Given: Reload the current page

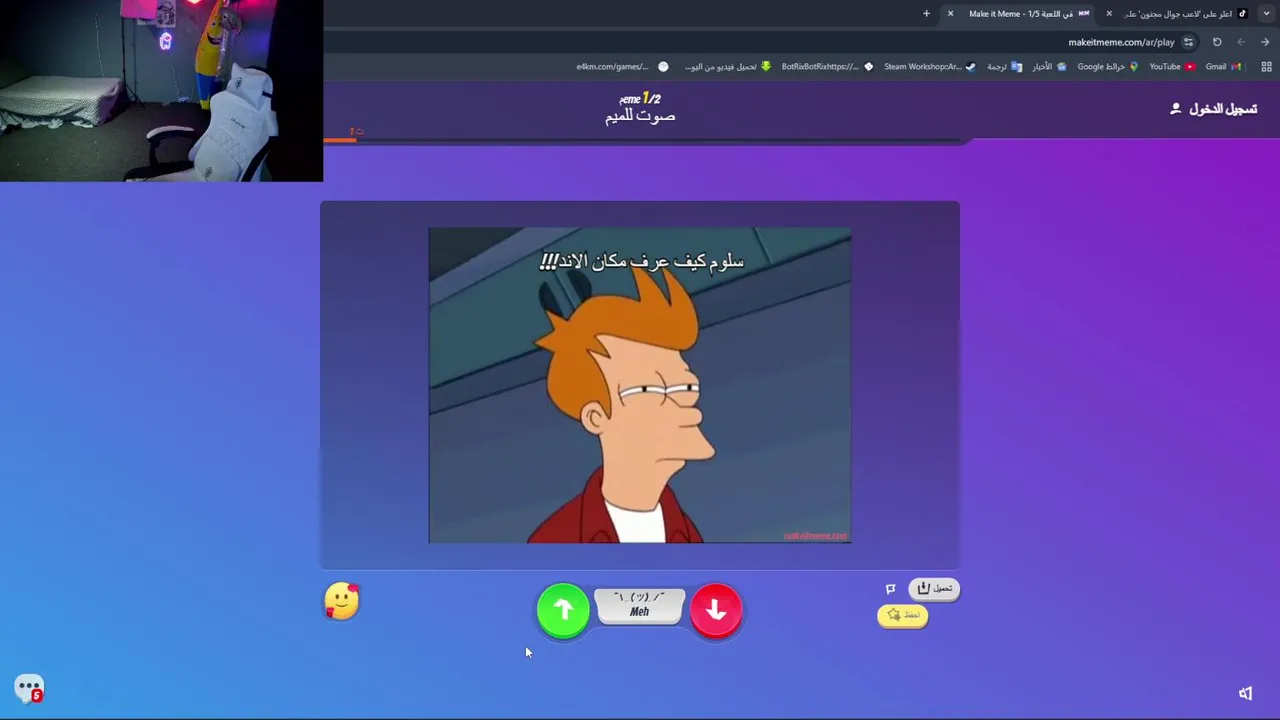Looking at the screenshot, I should pyautogui.click(x=1217, y=42).
